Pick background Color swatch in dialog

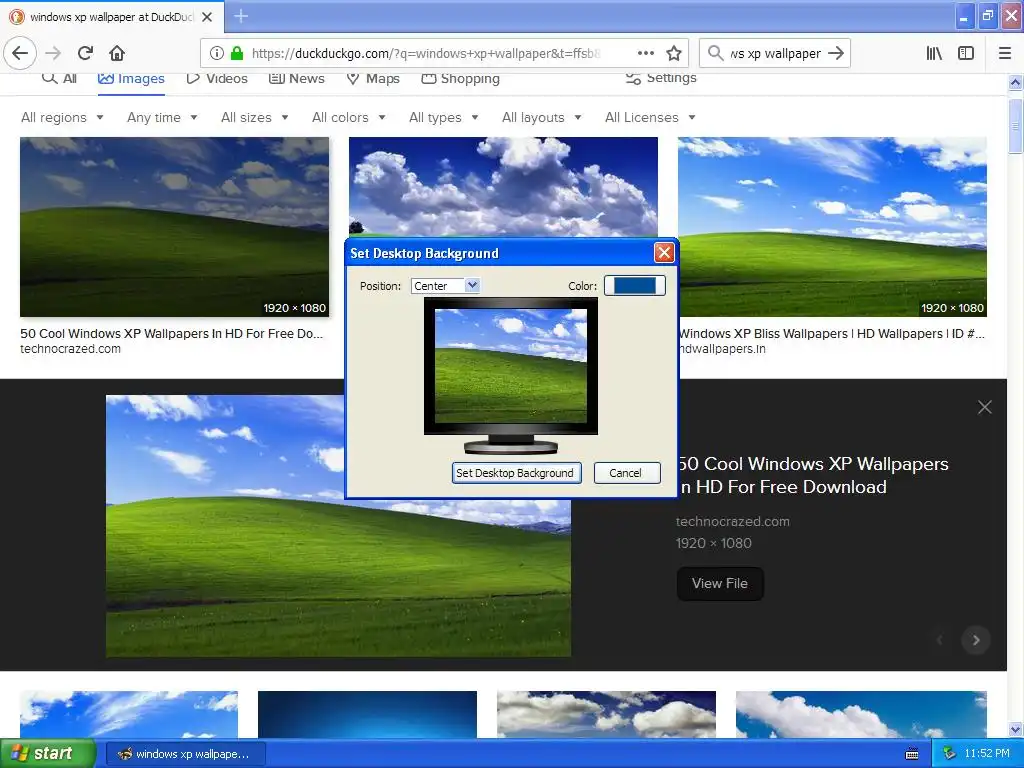coord(634,285)
